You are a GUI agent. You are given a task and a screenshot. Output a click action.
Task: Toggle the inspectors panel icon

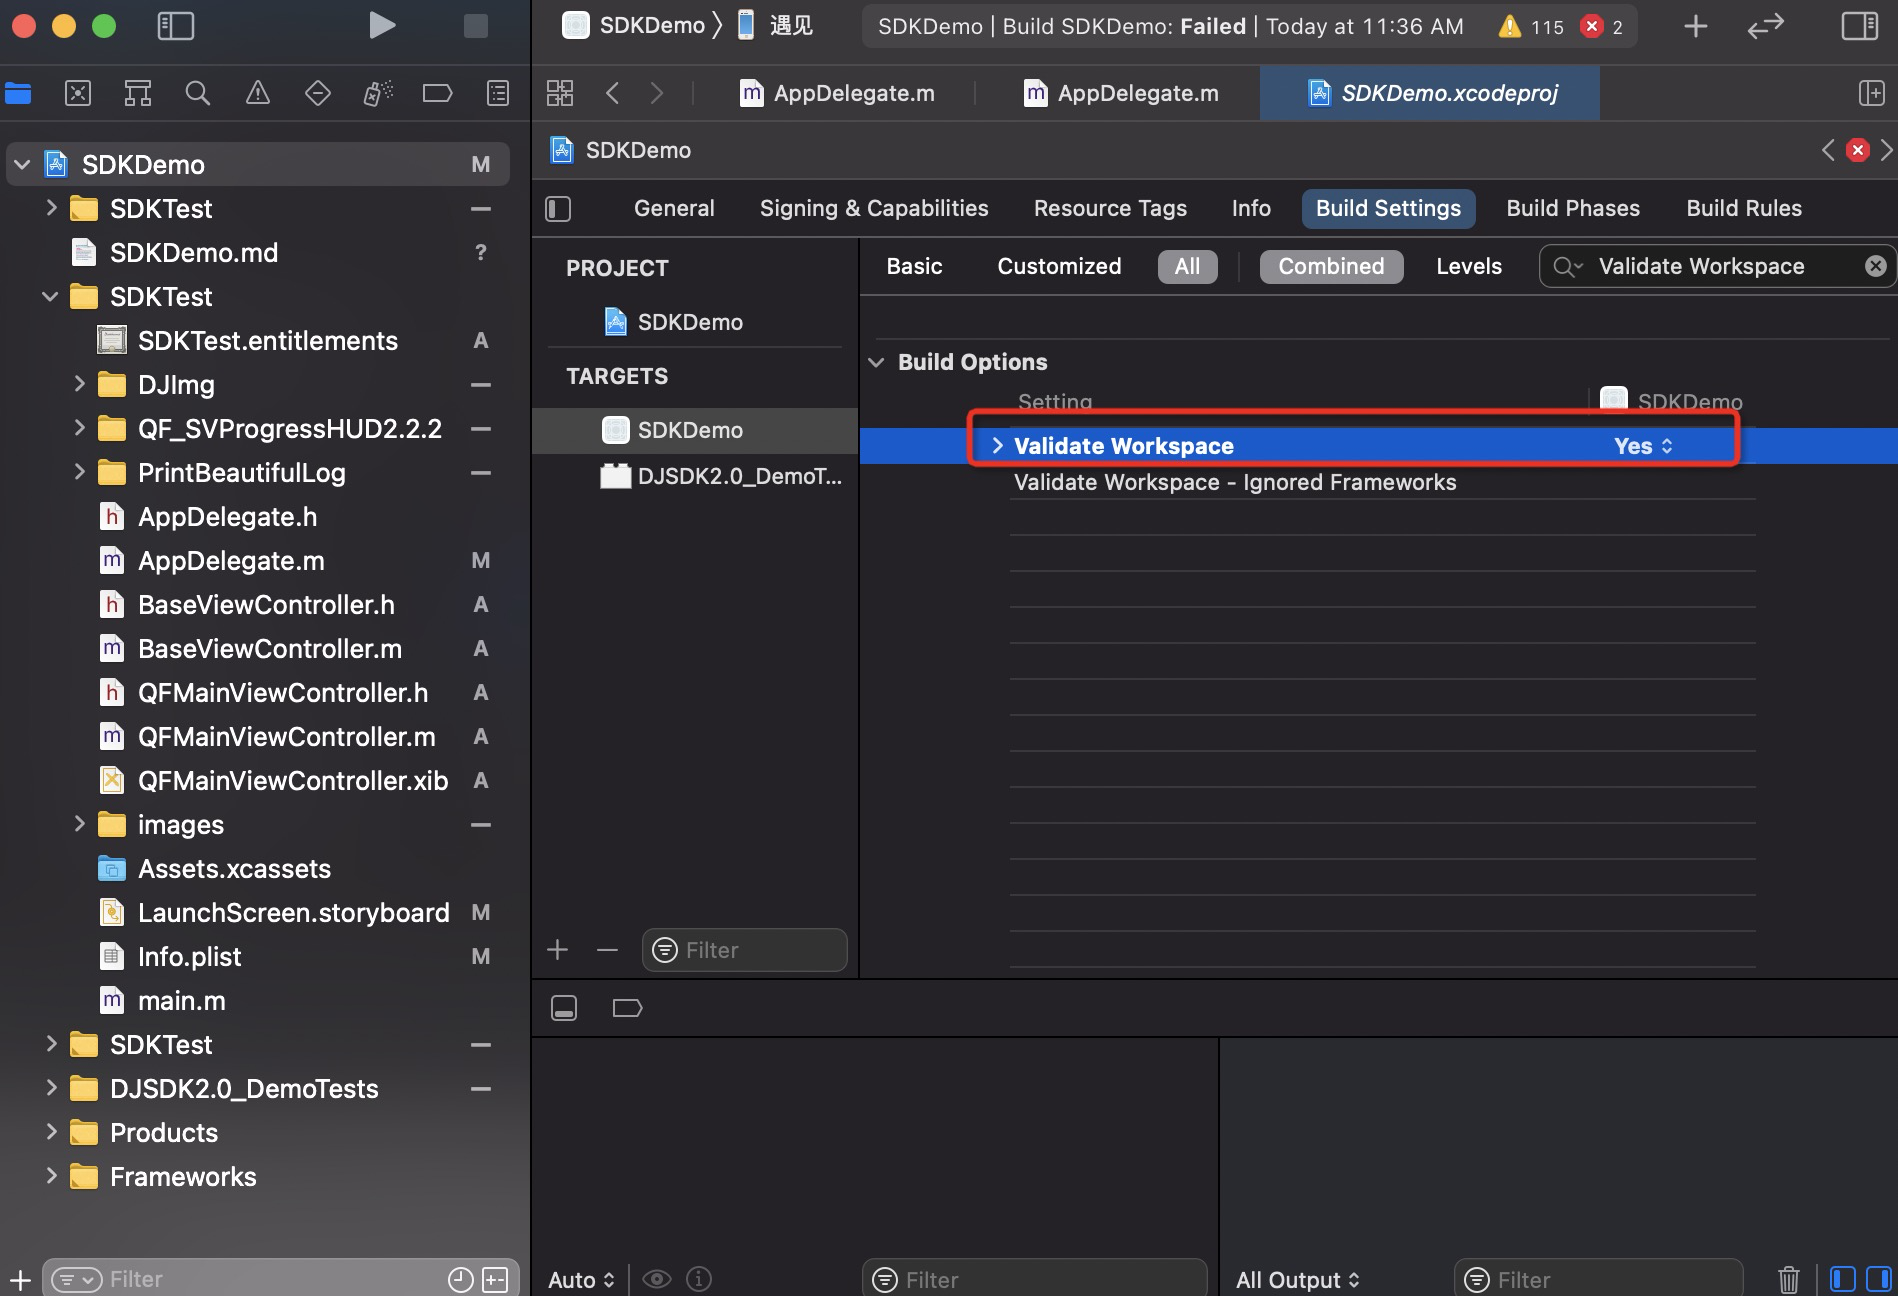1860,26
